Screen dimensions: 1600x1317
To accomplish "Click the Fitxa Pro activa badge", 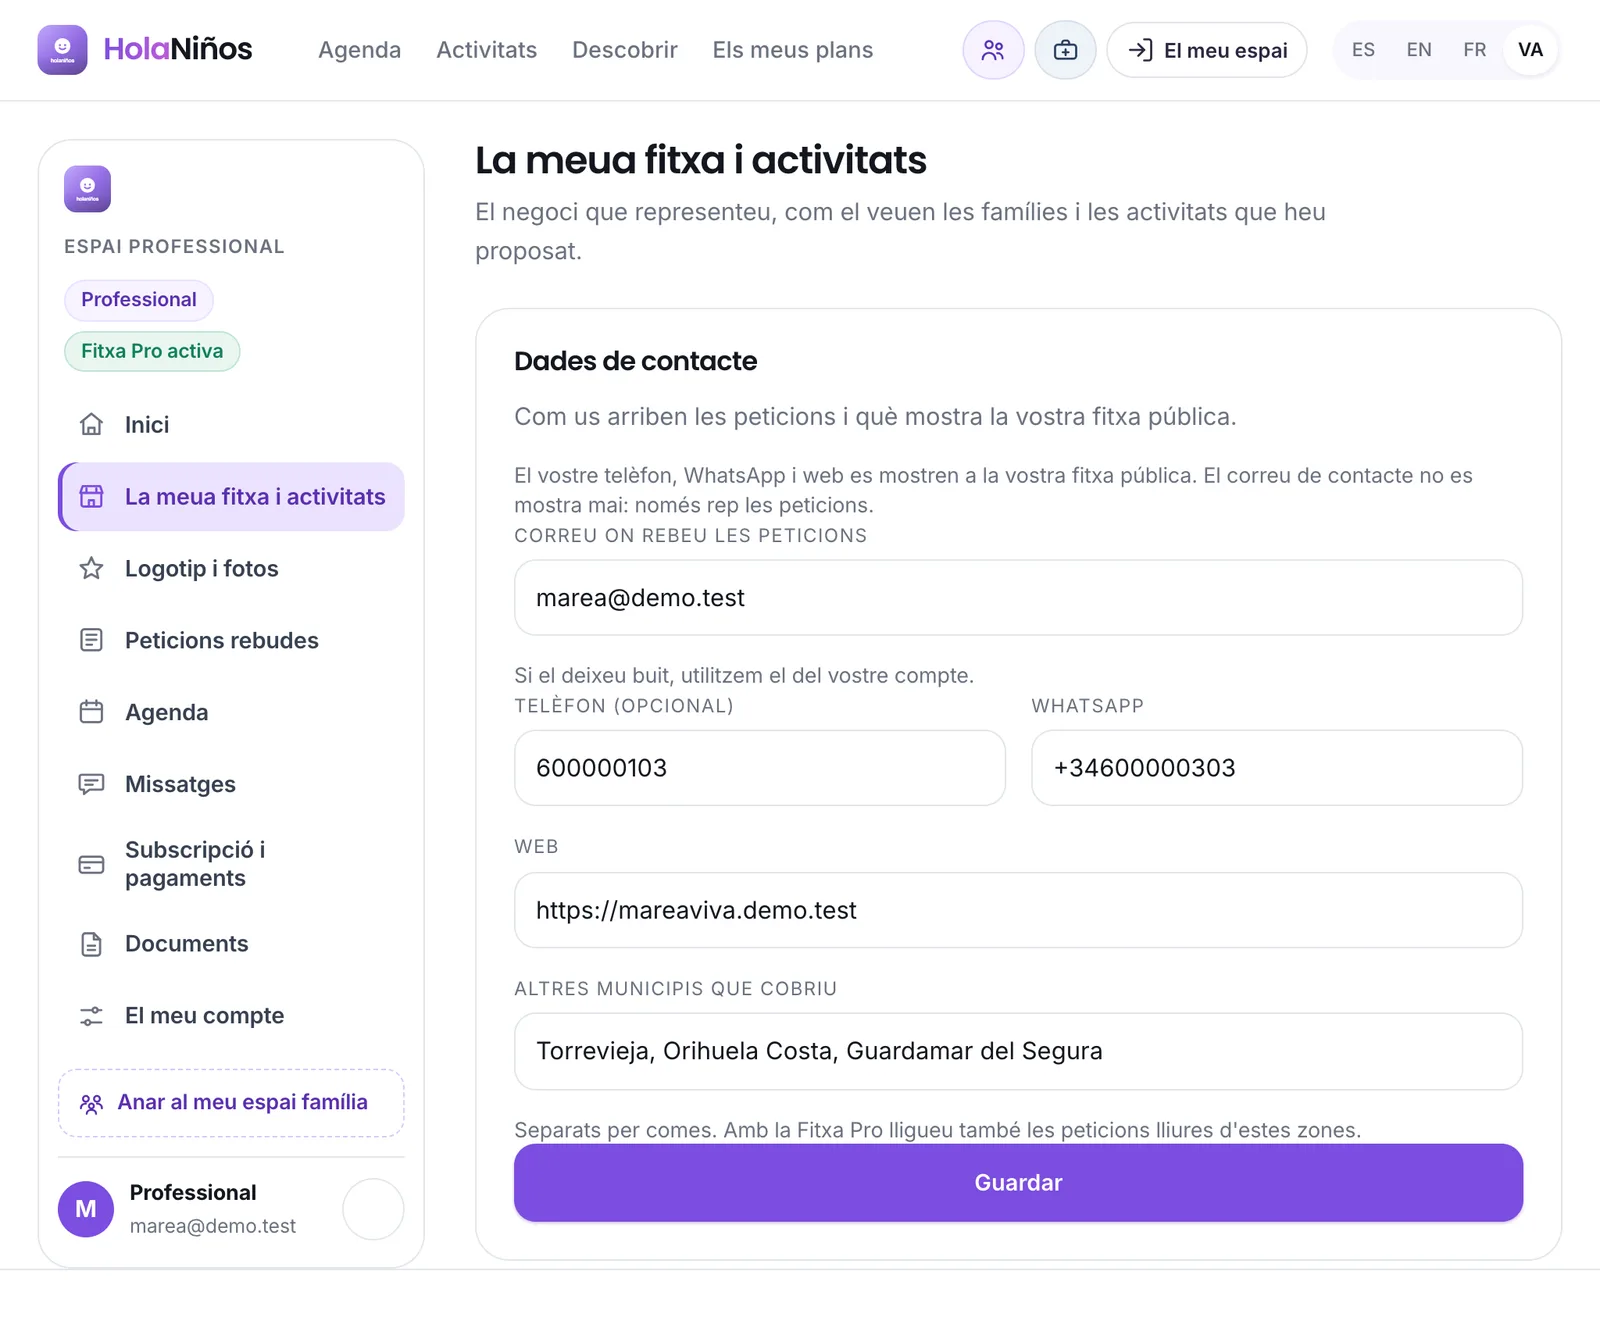I will [x=152, y=351].
